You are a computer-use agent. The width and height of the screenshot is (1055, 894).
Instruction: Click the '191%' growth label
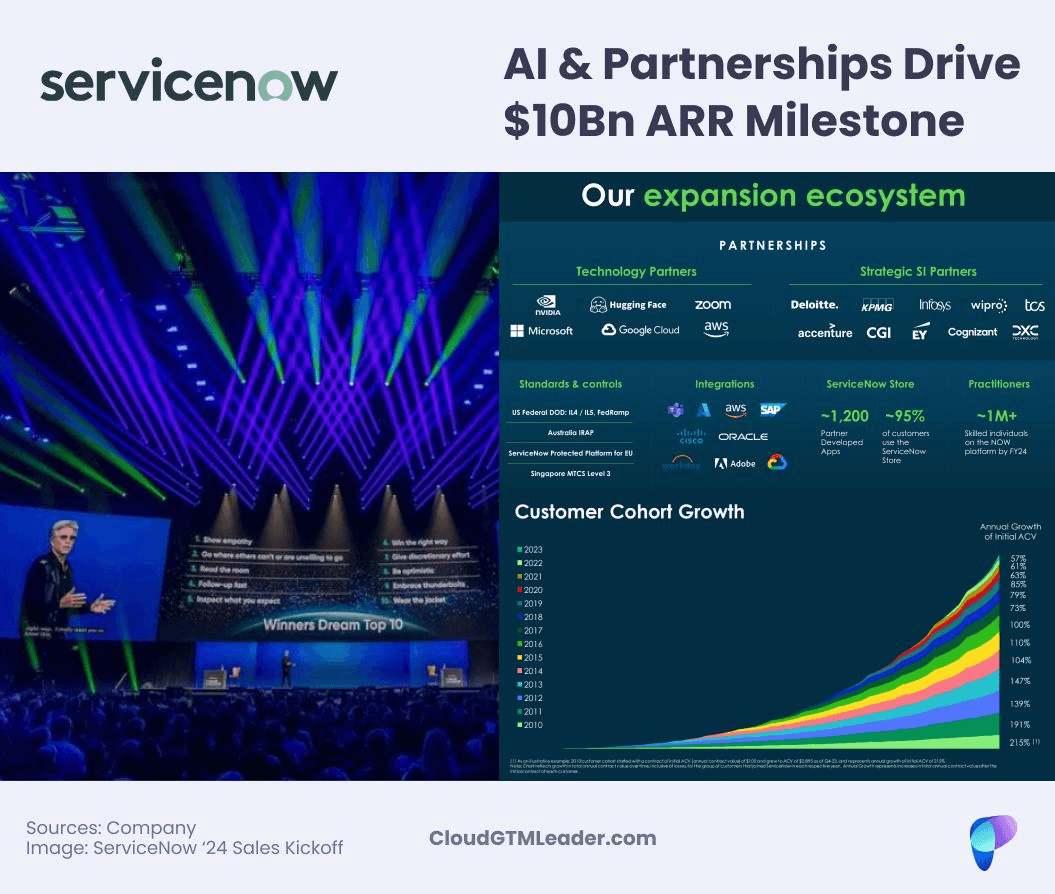click(1020, 724)
